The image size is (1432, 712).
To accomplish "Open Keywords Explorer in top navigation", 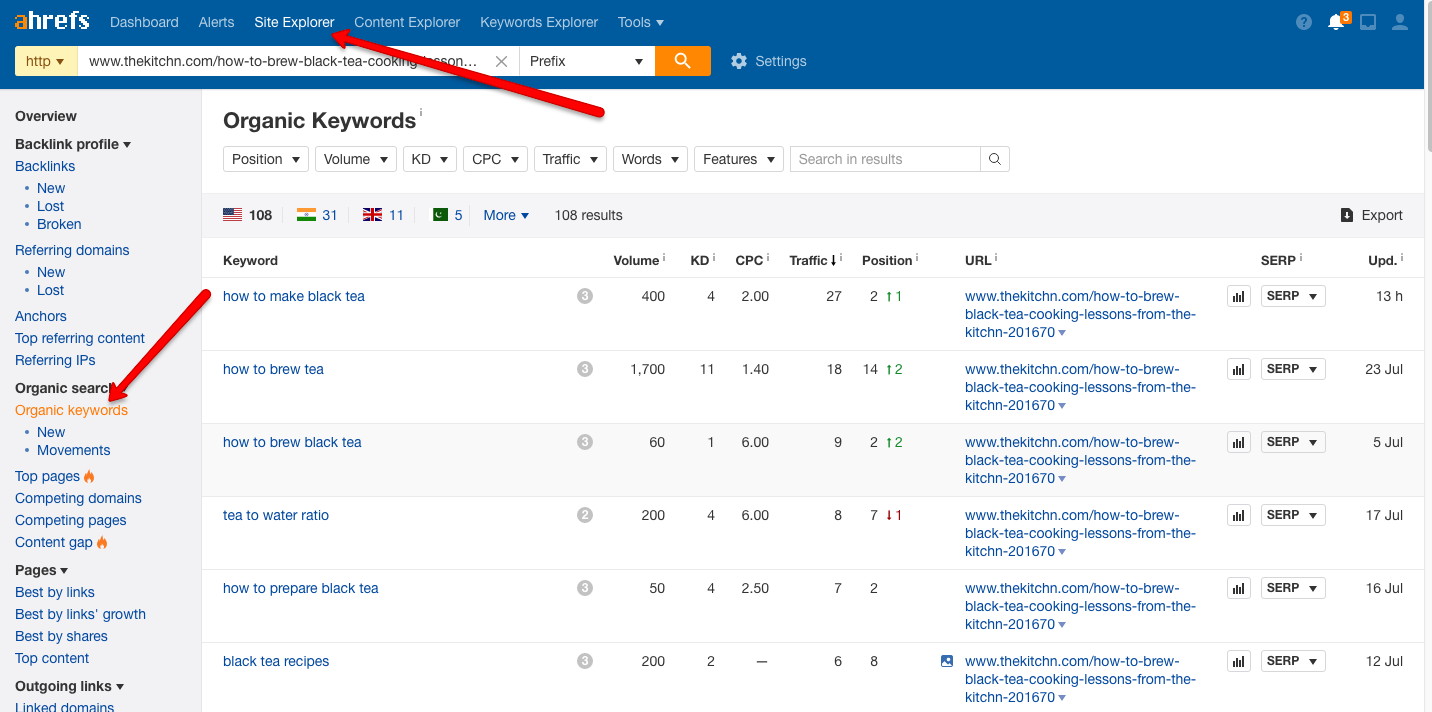I will (539, 22).
